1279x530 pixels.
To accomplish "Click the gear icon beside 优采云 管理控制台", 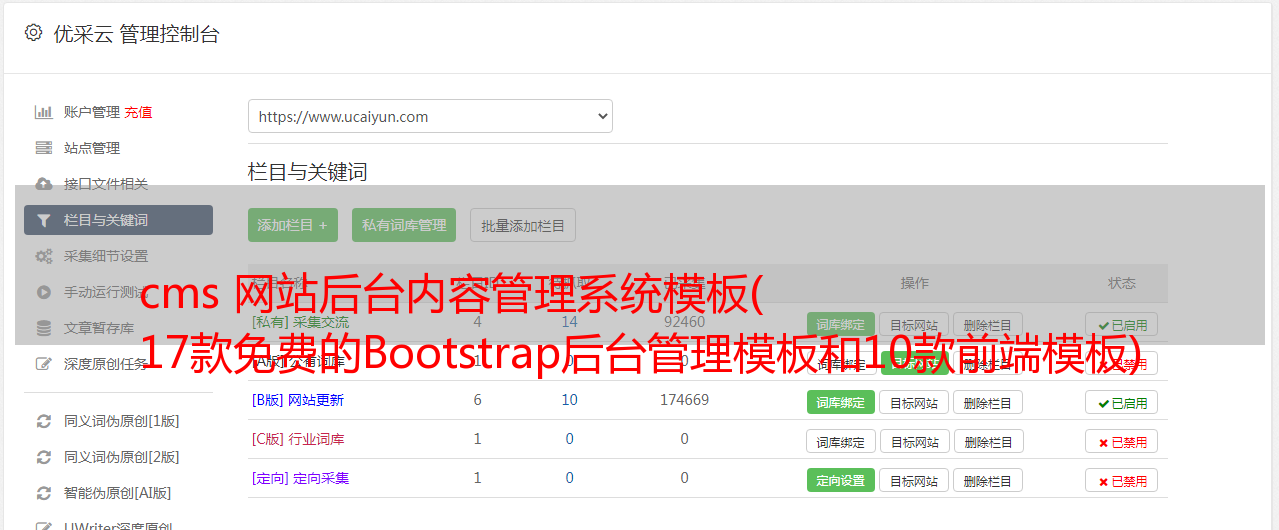I will tap(34, 33).
